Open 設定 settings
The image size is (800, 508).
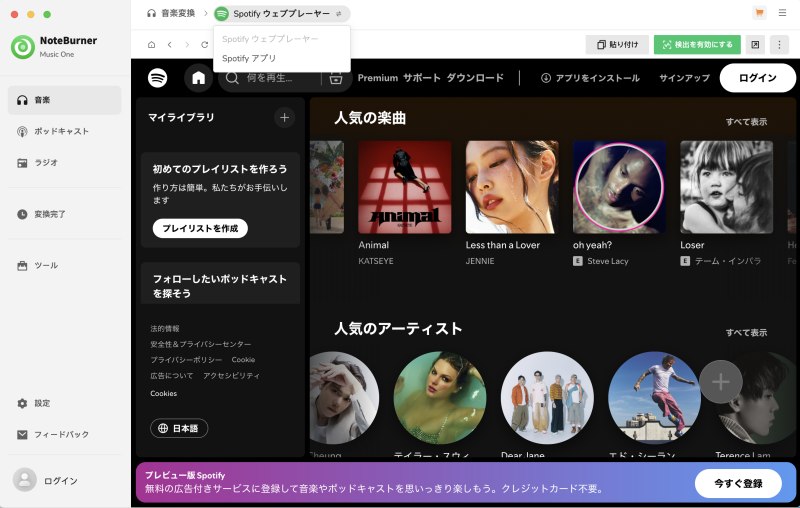click(64, 403)
